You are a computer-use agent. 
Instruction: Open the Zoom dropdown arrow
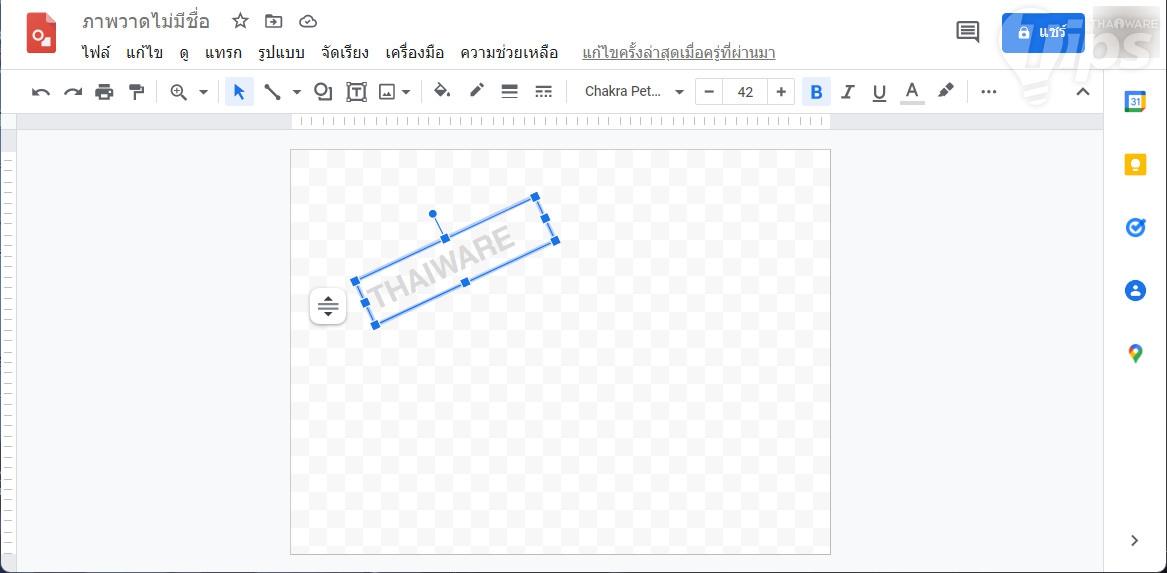pyautogui.click(x=203, y=92)
